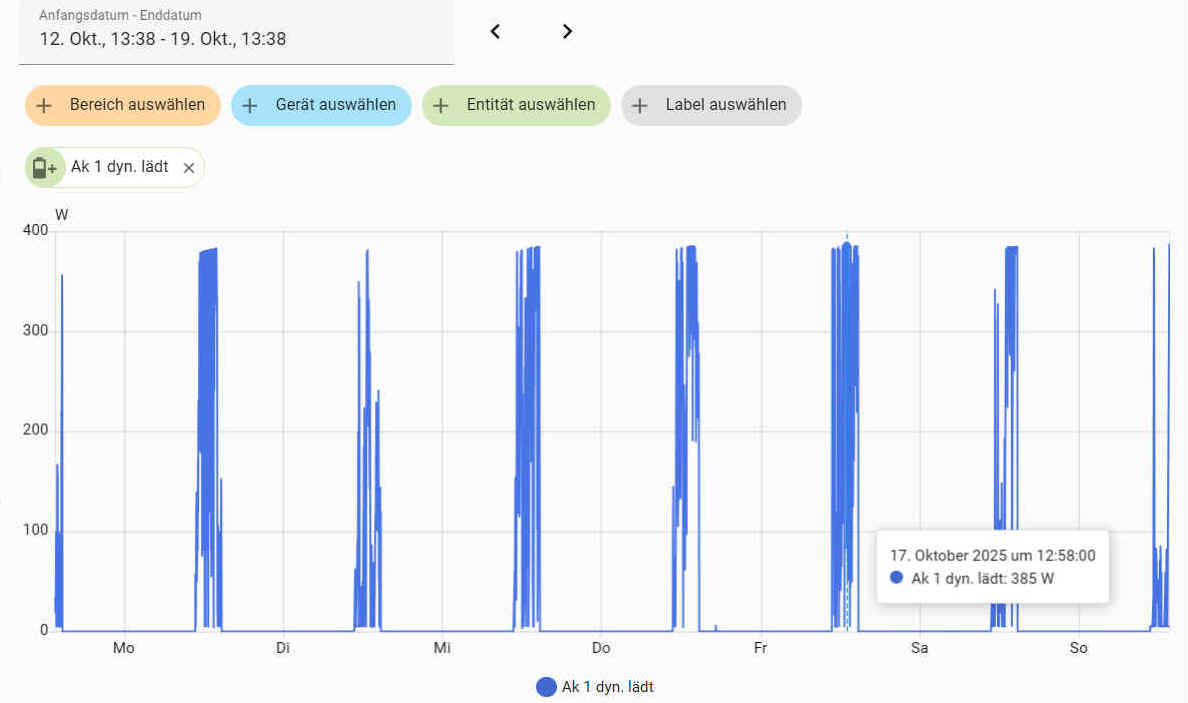1188x703 pixels.
Task: Select the Ak 1 dyn. lädt chip label
Action: coord(119,167)
